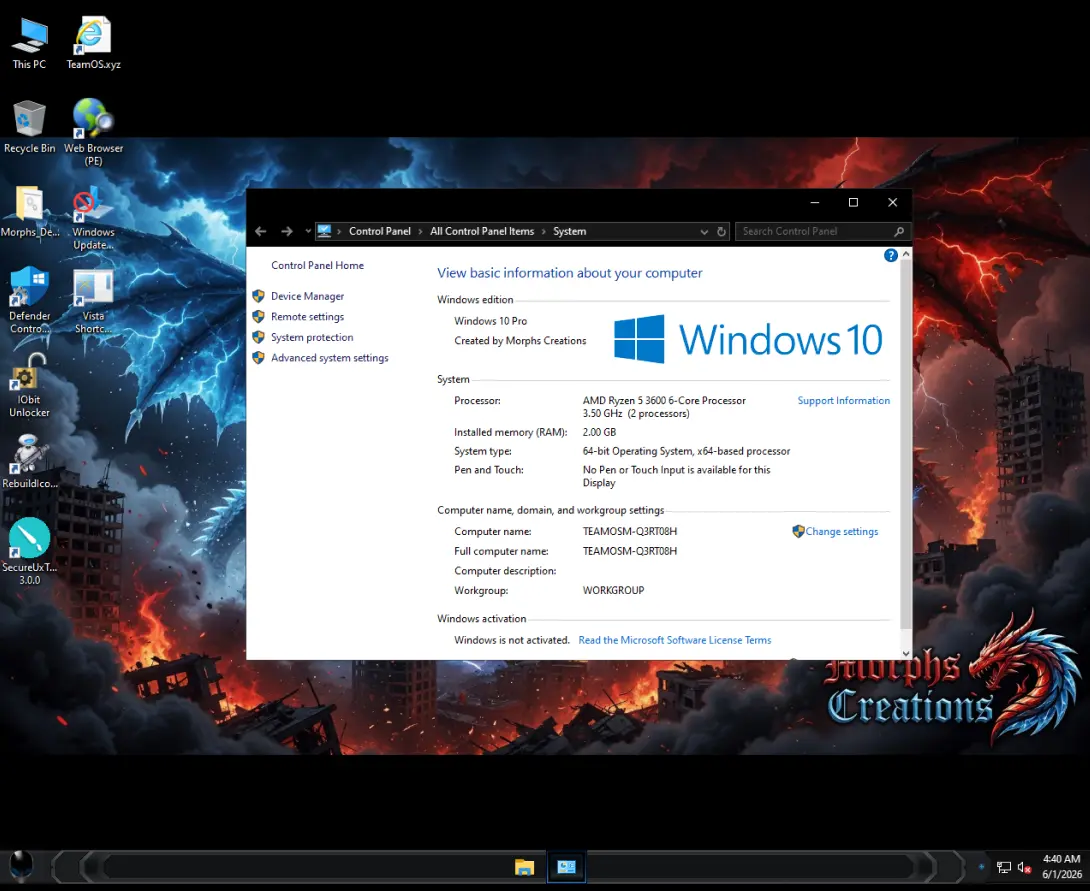Expand the chevron after Control Panel

click(x=420, y=231)
